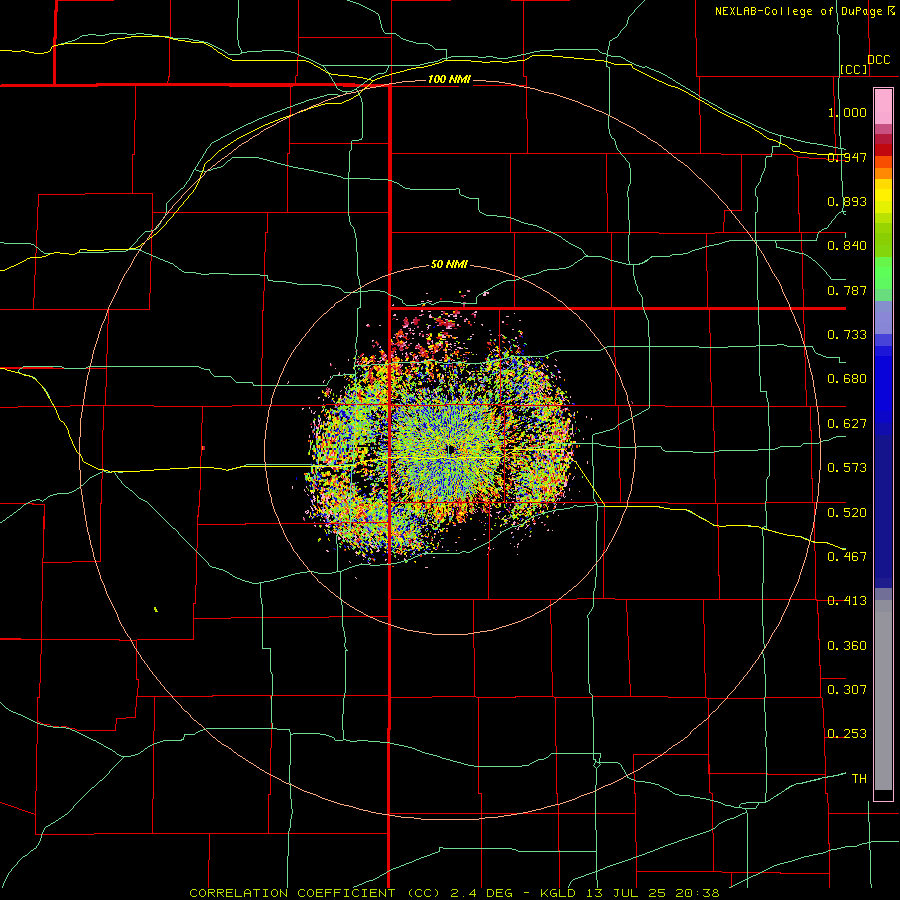Click the 1.000 value on the scale
Image resolution: width=900 pixels, height=900 pixels.
[x=847, y=112]
